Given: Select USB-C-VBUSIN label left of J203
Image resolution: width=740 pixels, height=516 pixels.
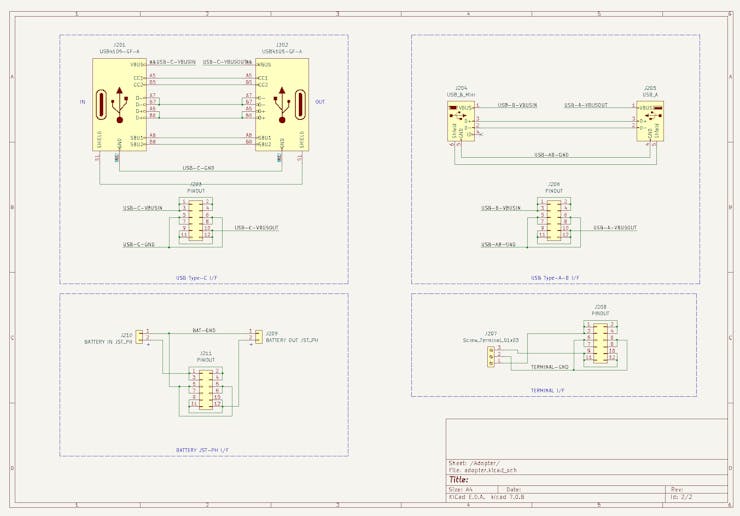Looking at the screenshot, I should tap(143, 208).
